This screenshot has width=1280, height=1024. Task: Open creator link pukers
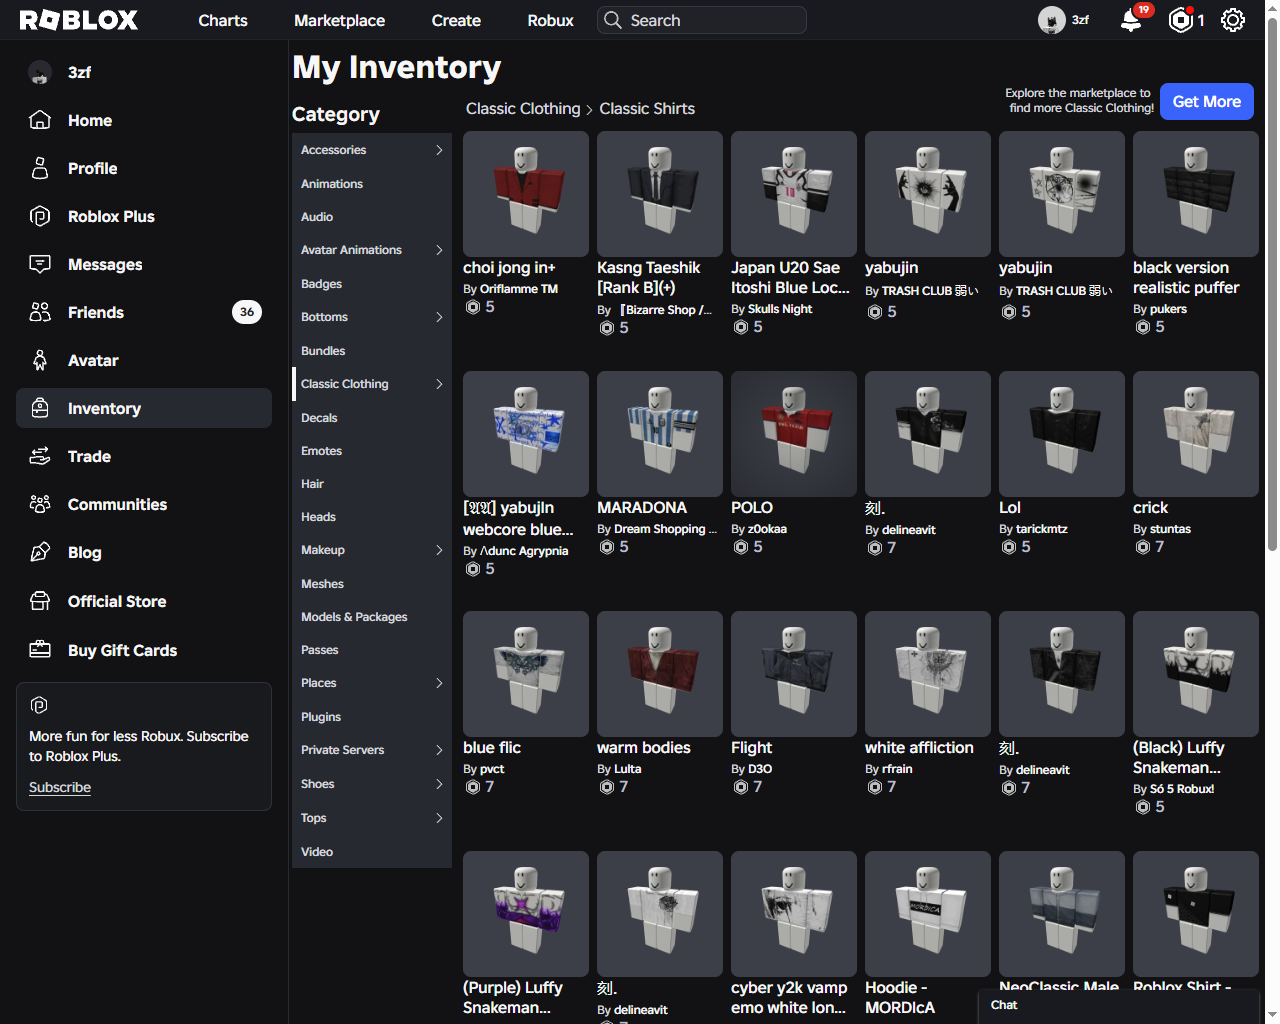1168,309
